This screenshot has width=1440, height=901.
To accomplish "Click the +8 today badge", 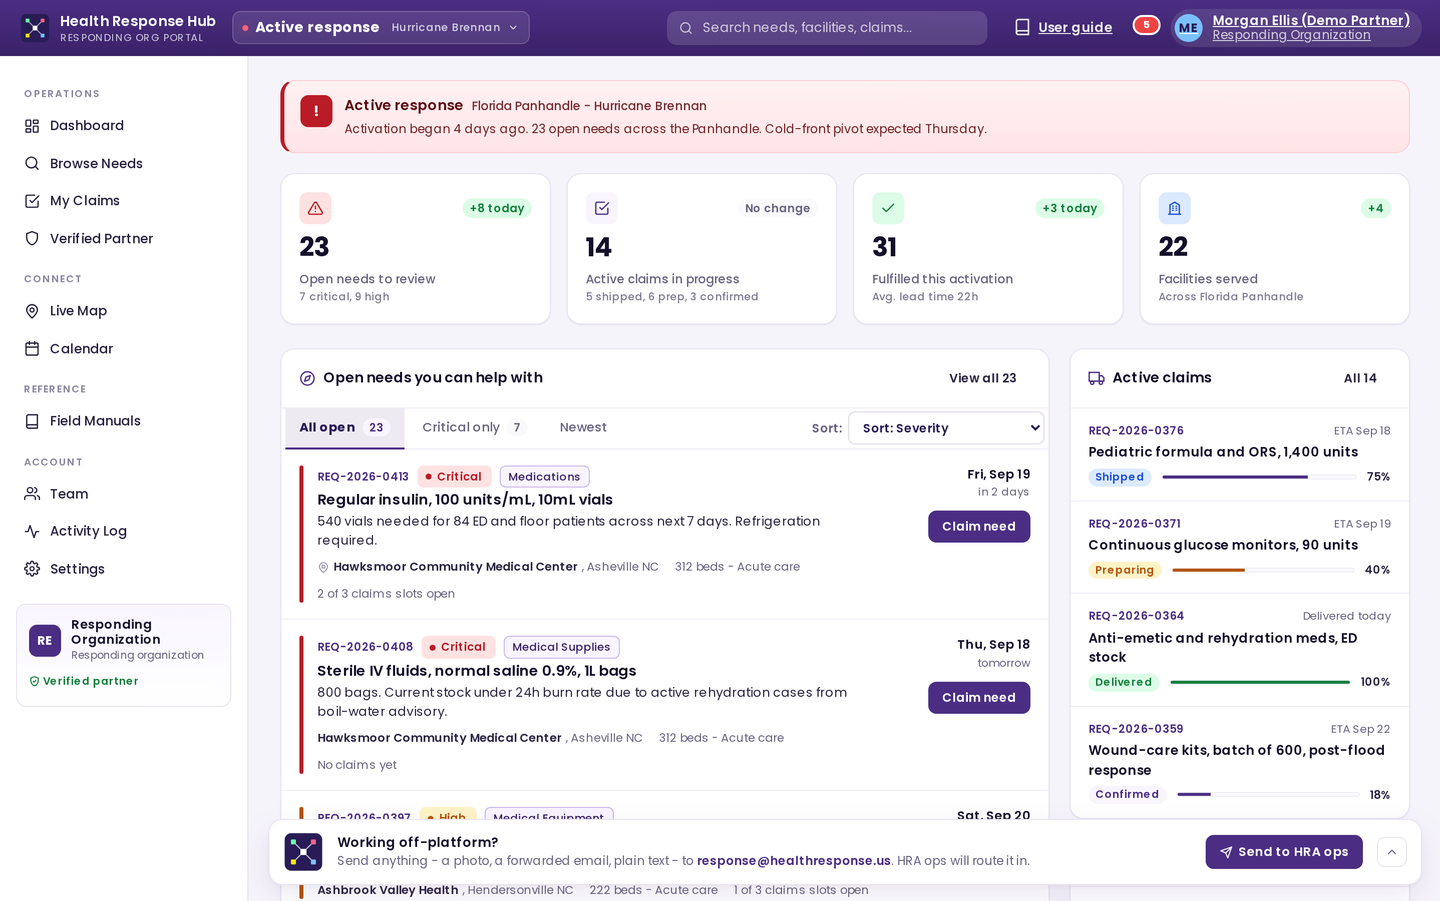I will [x=497, y=208].
